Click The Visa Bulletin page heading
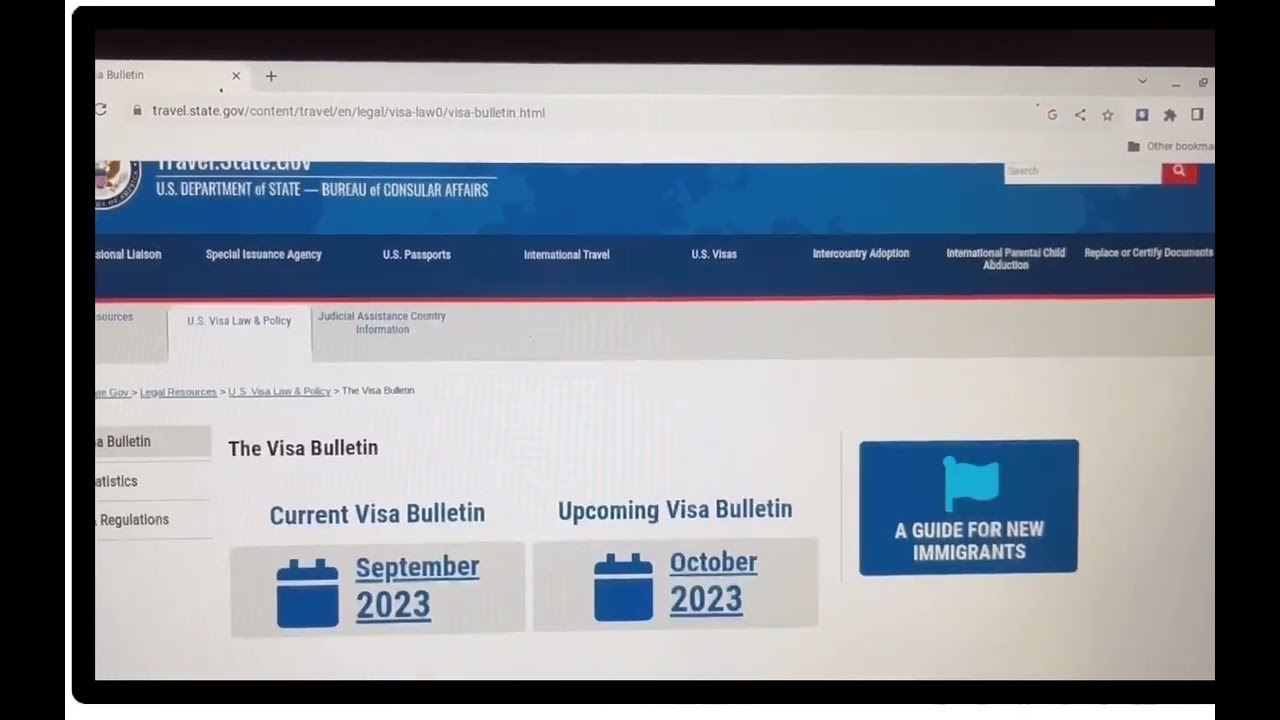This screenshot has height=720, width=1280. pyautogui.click(x=303, y=448)
